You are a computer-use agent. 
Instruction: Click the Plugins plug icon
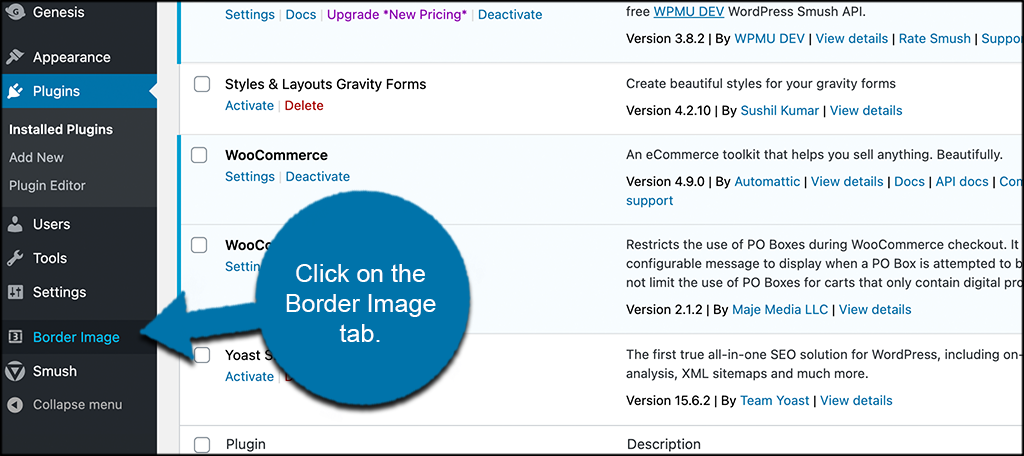14,91
